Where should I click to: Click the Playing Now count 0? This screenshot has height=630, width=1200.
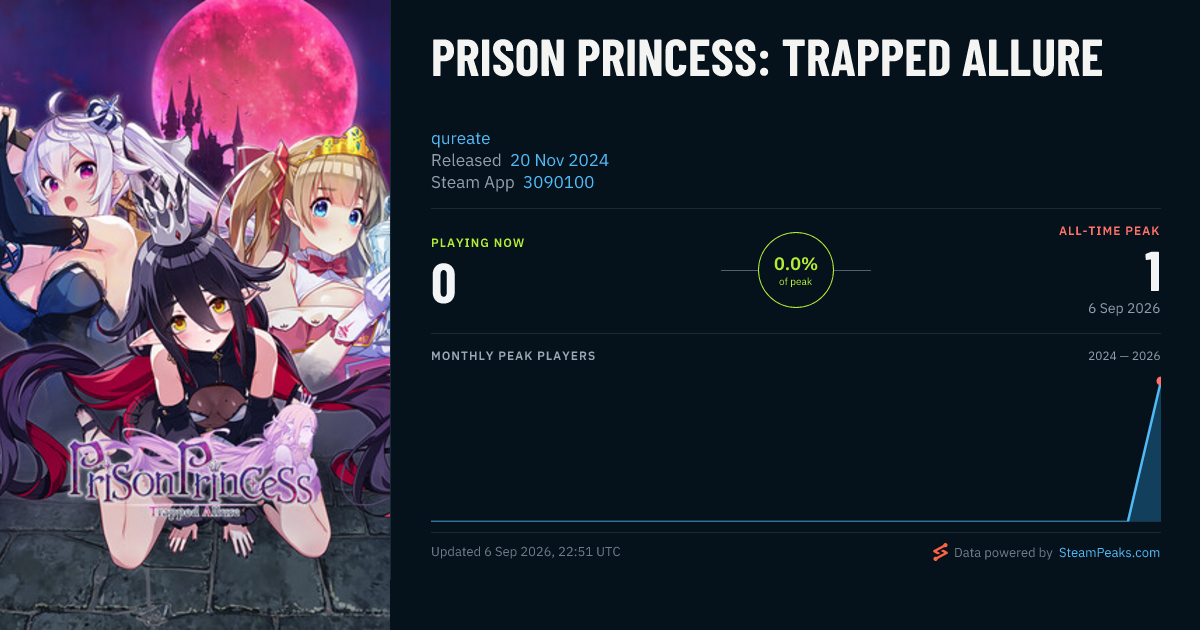click(444, 283)
